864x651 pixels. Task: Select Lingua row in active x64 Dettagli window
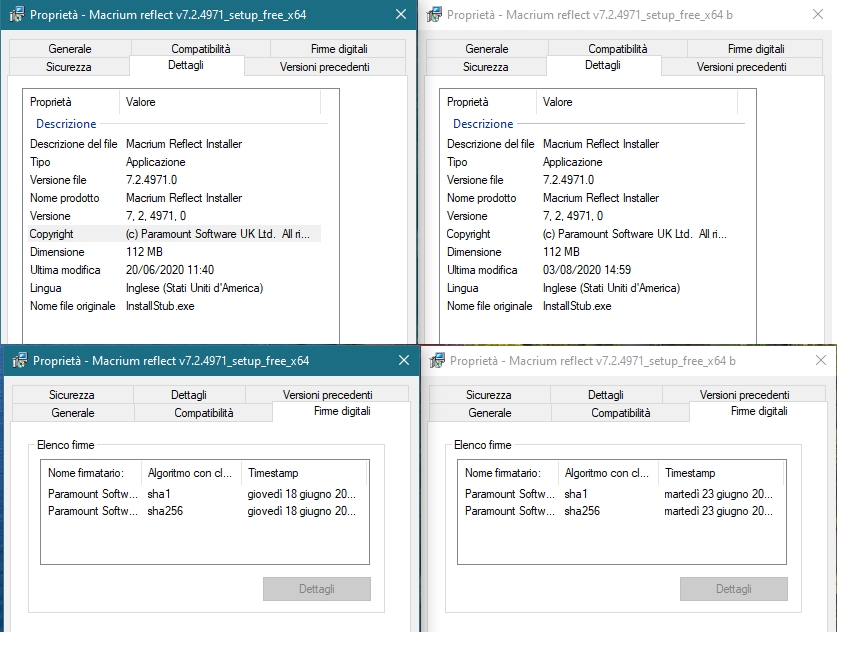(174, 288)
